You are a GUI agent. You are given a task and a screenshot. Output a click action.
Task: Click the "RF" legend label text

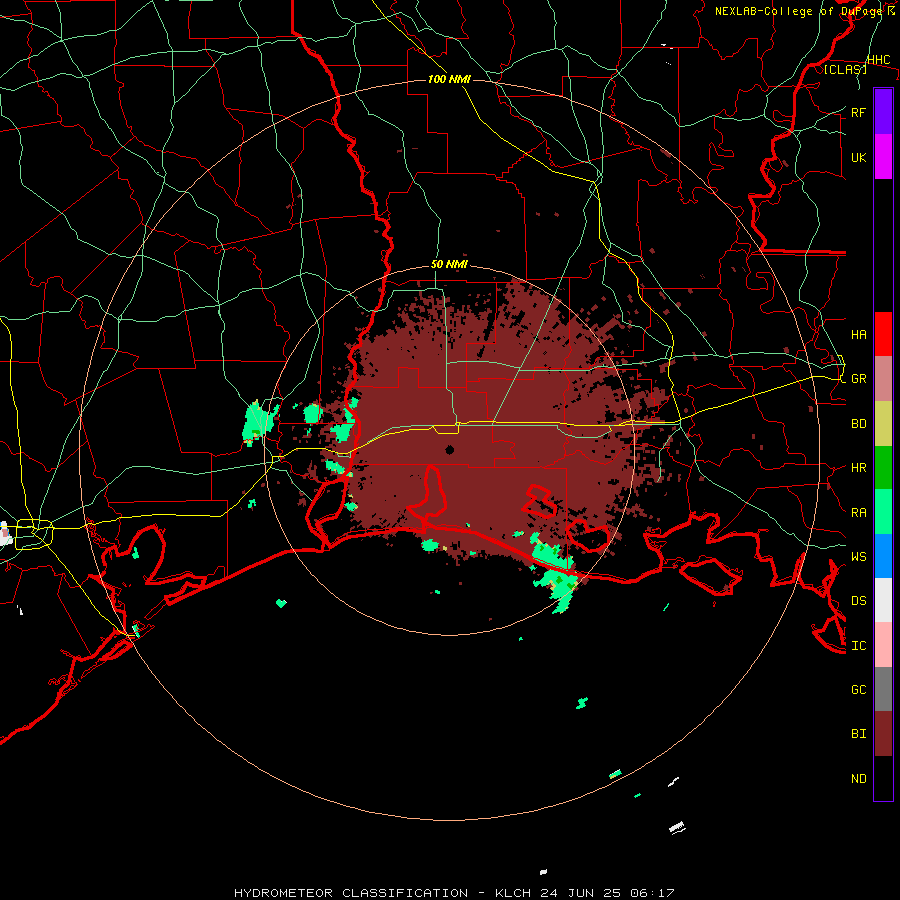tap(858, 112)
